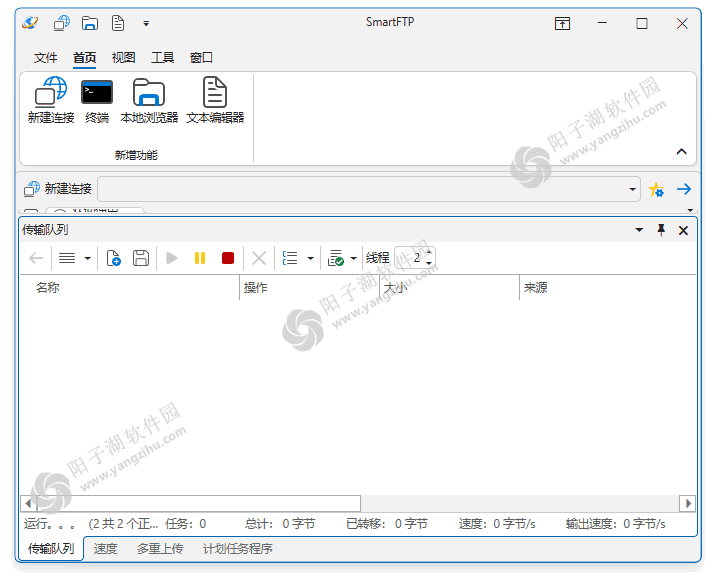716x584 pixels.
Task: Decrease thread count with down arrow
Action: pyautogui.click(x=429, y=263)
